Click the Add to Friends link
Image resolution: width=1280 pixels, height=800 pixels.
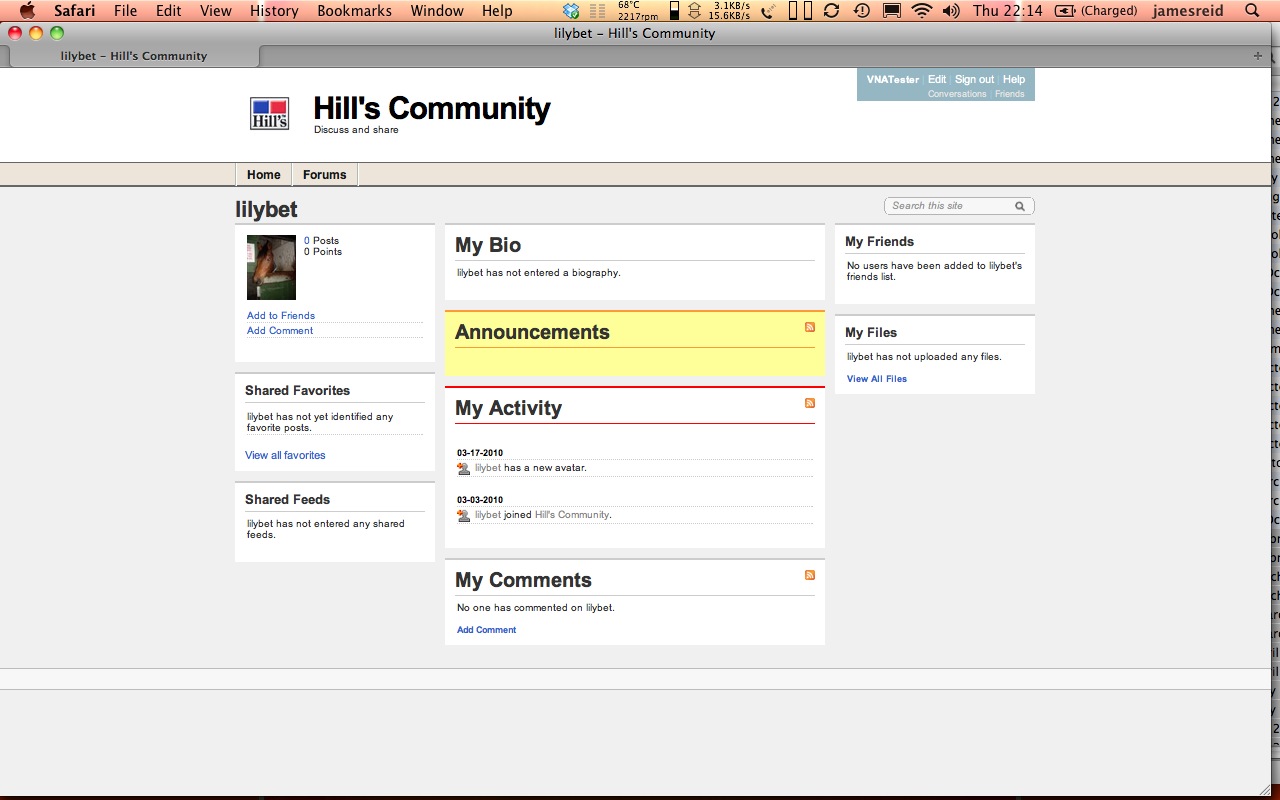(281, 316)
